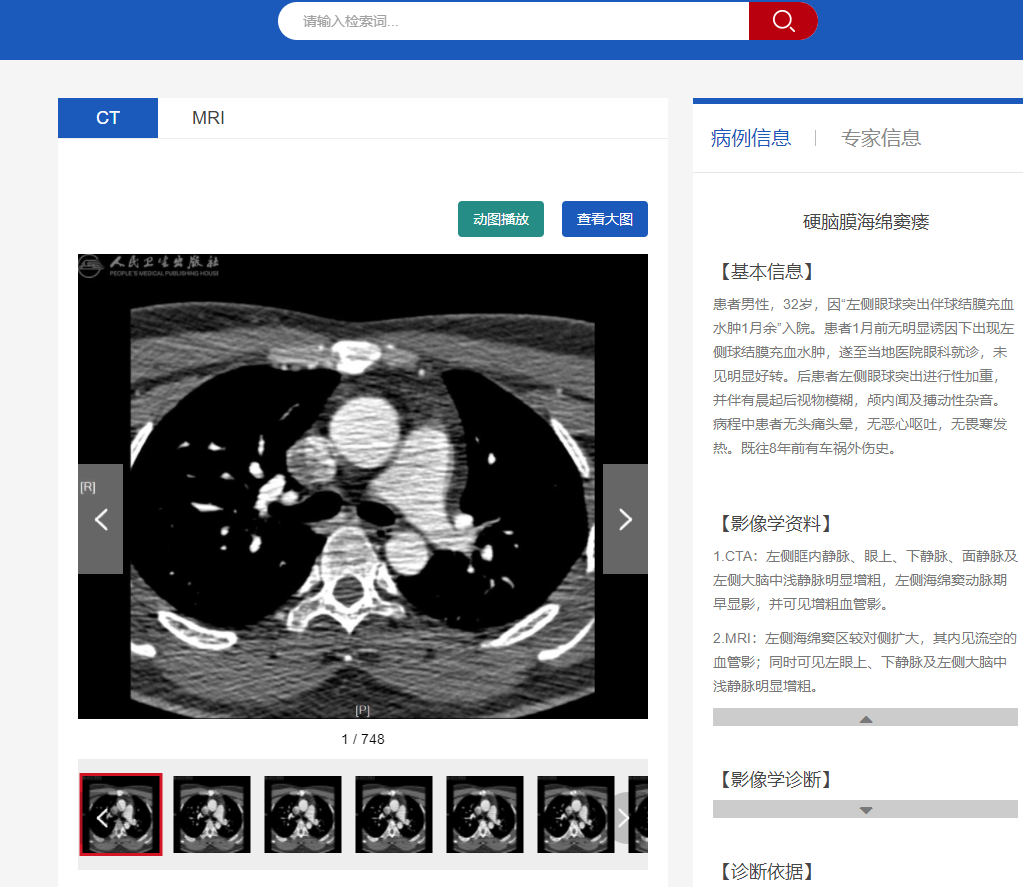Screen dimensions: 1023x887
Task: Click the 查看大图 button
Action: pos(605,219)
